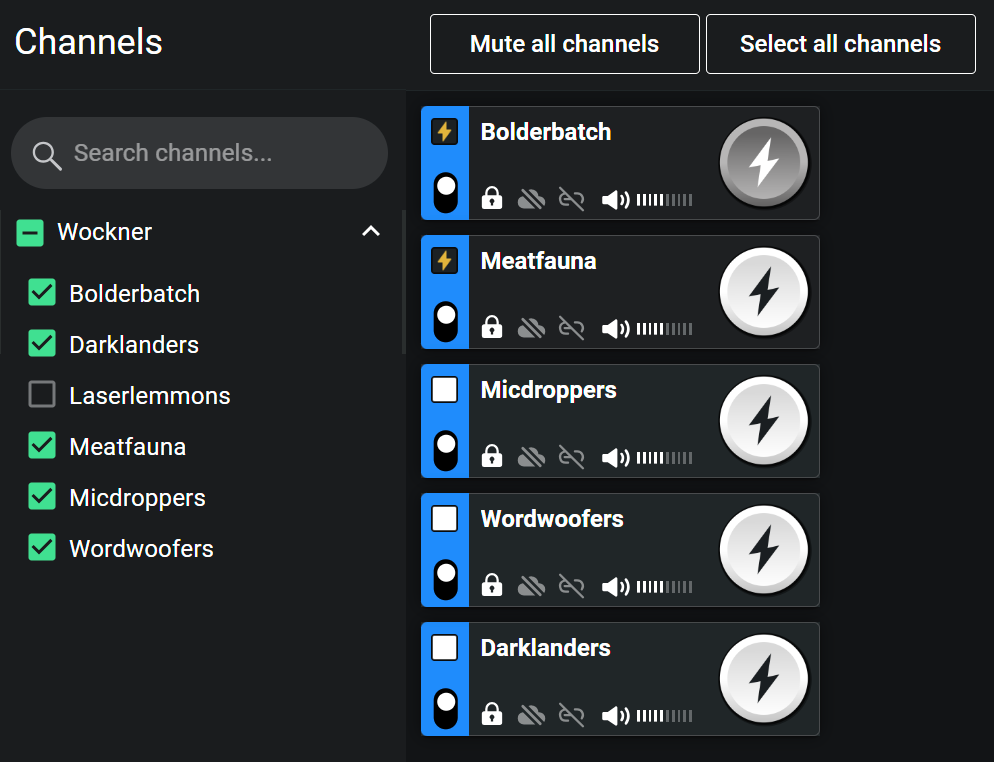Adjust the volume level bar on Meatfauna
The height and width of the screenshot is (762, 994).
point(664,329)
